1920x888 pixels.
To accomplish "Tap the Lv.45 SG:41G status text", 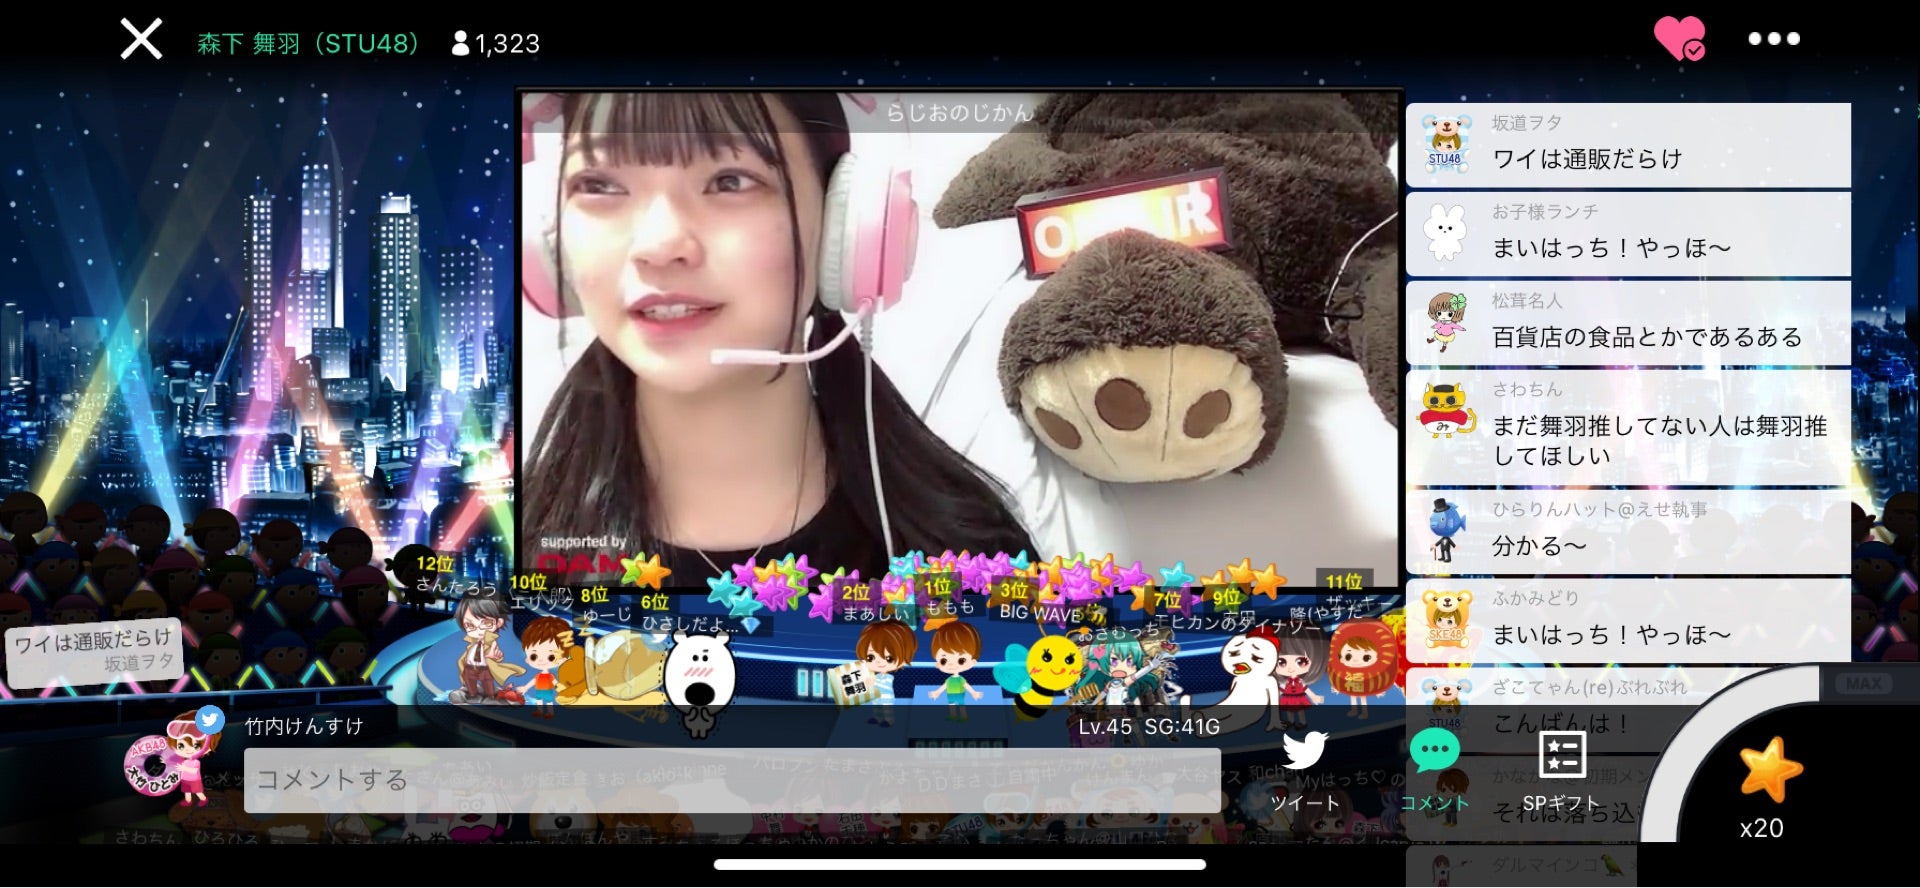I will pyautogui.click(x=1148, y=727).
